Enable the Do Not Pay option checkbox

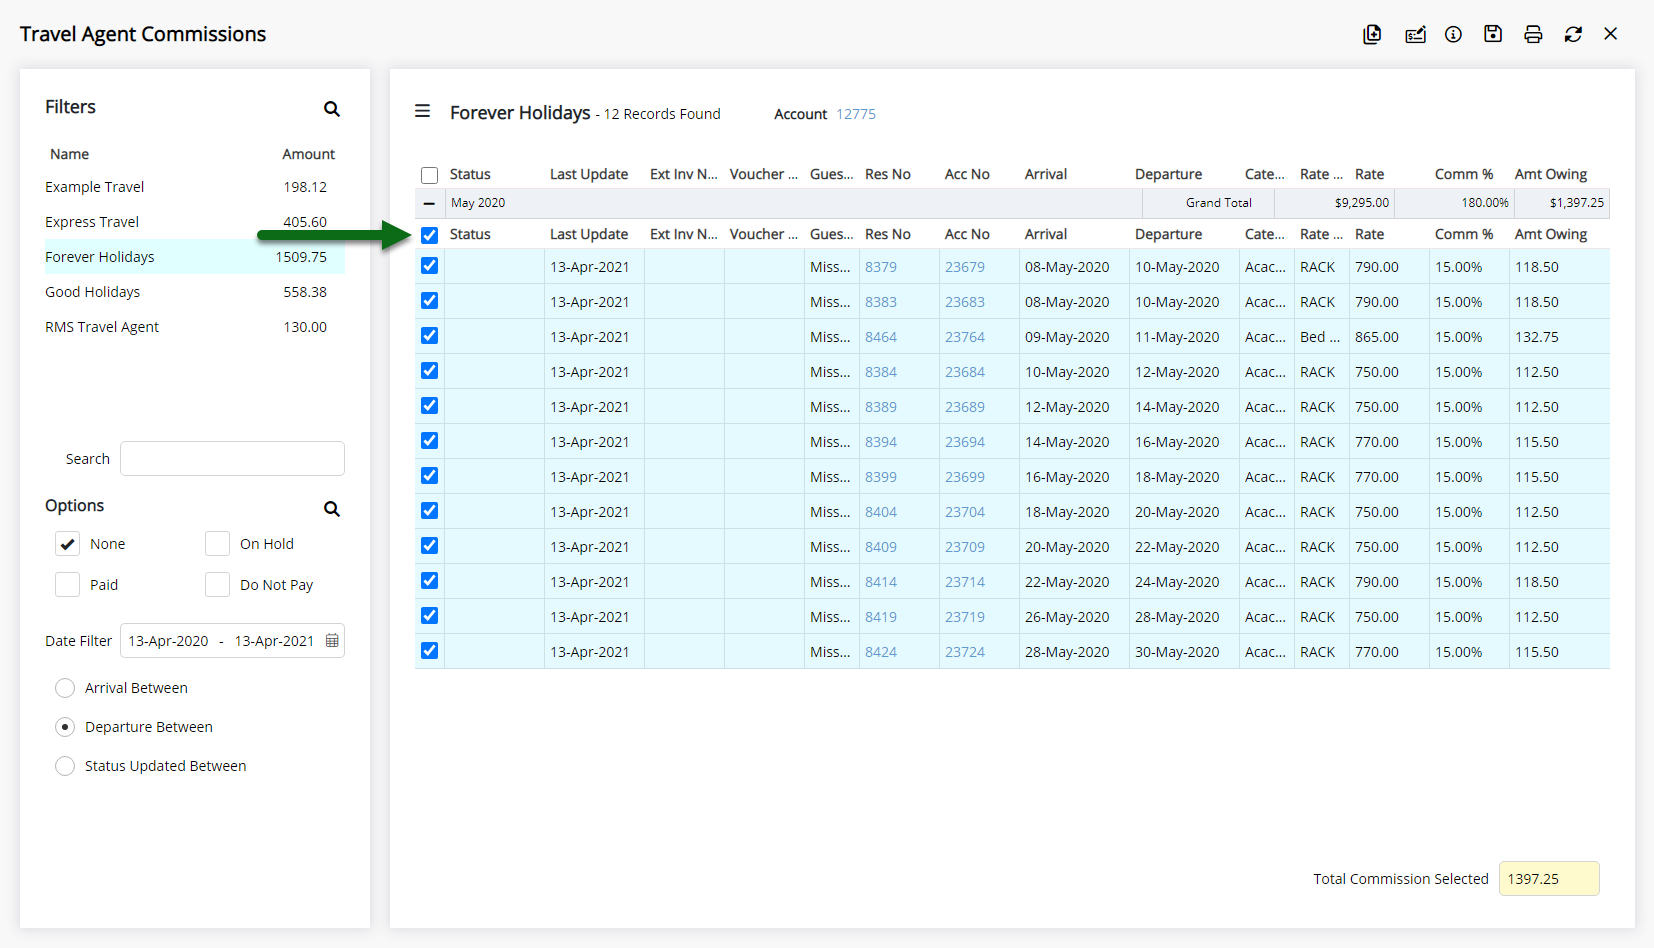coord(217,585)
